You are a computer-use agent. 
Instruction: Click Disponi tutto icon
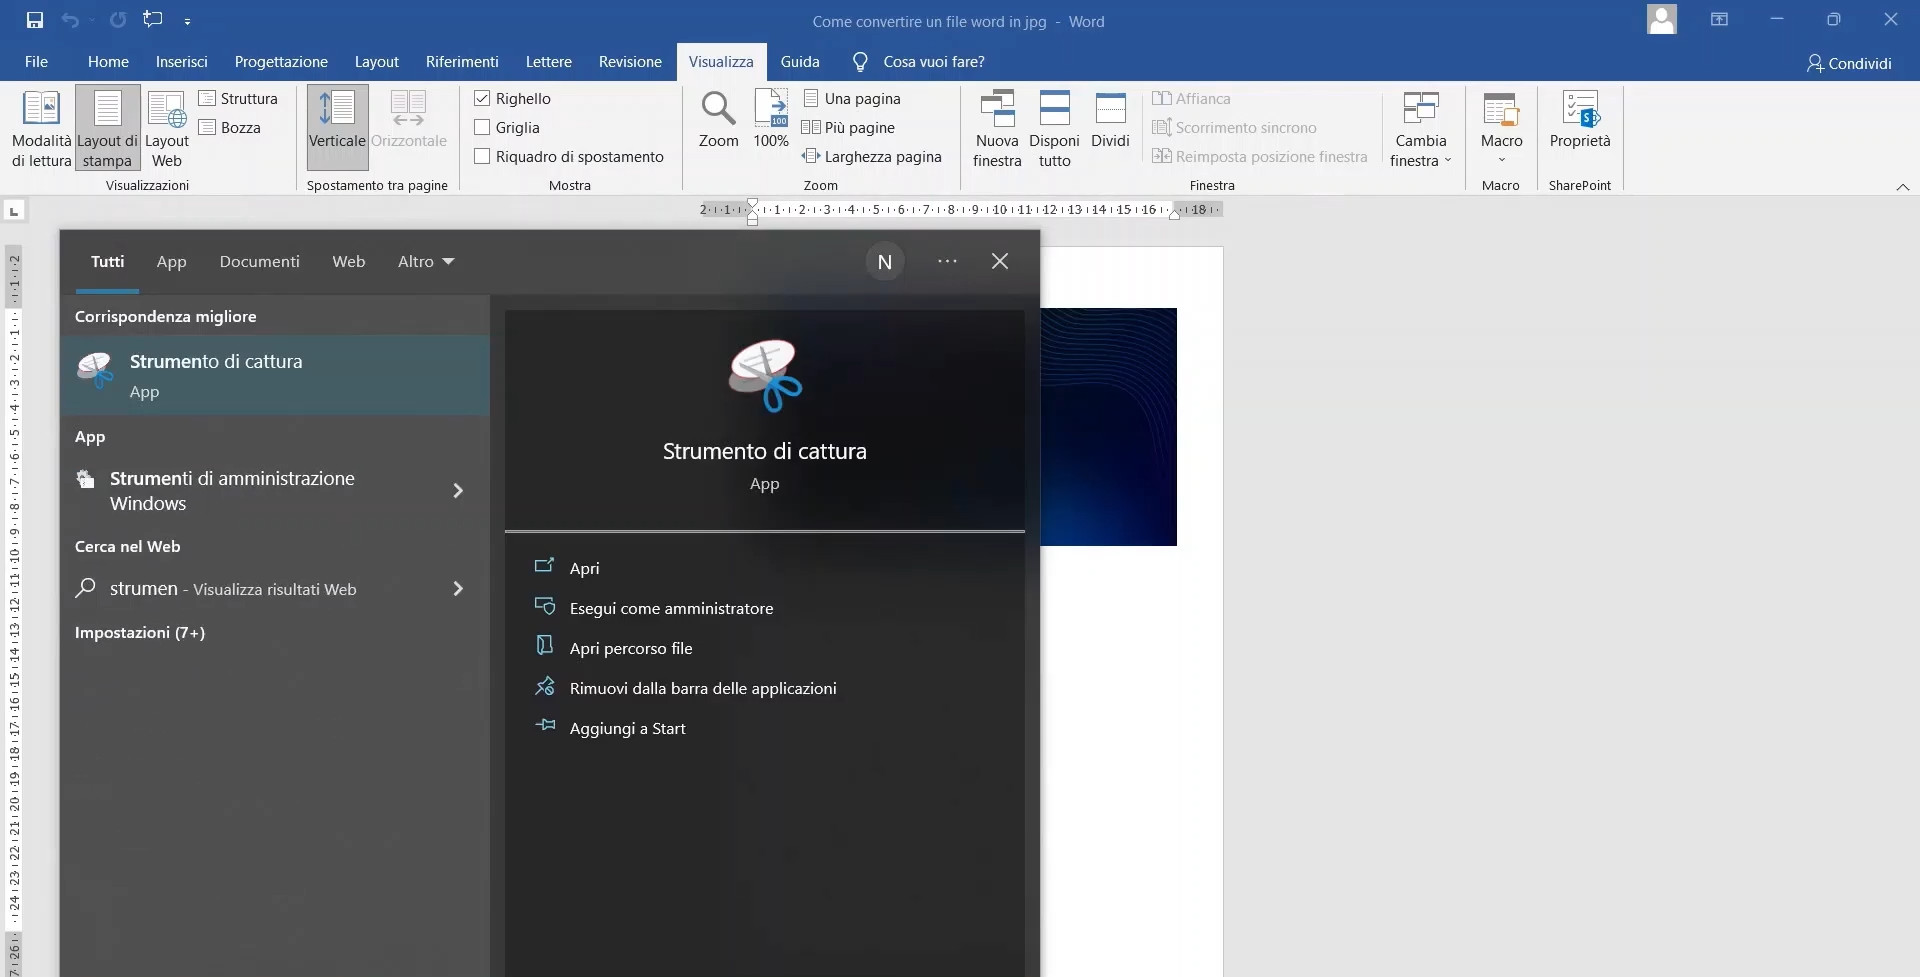tap(1054, 108)
